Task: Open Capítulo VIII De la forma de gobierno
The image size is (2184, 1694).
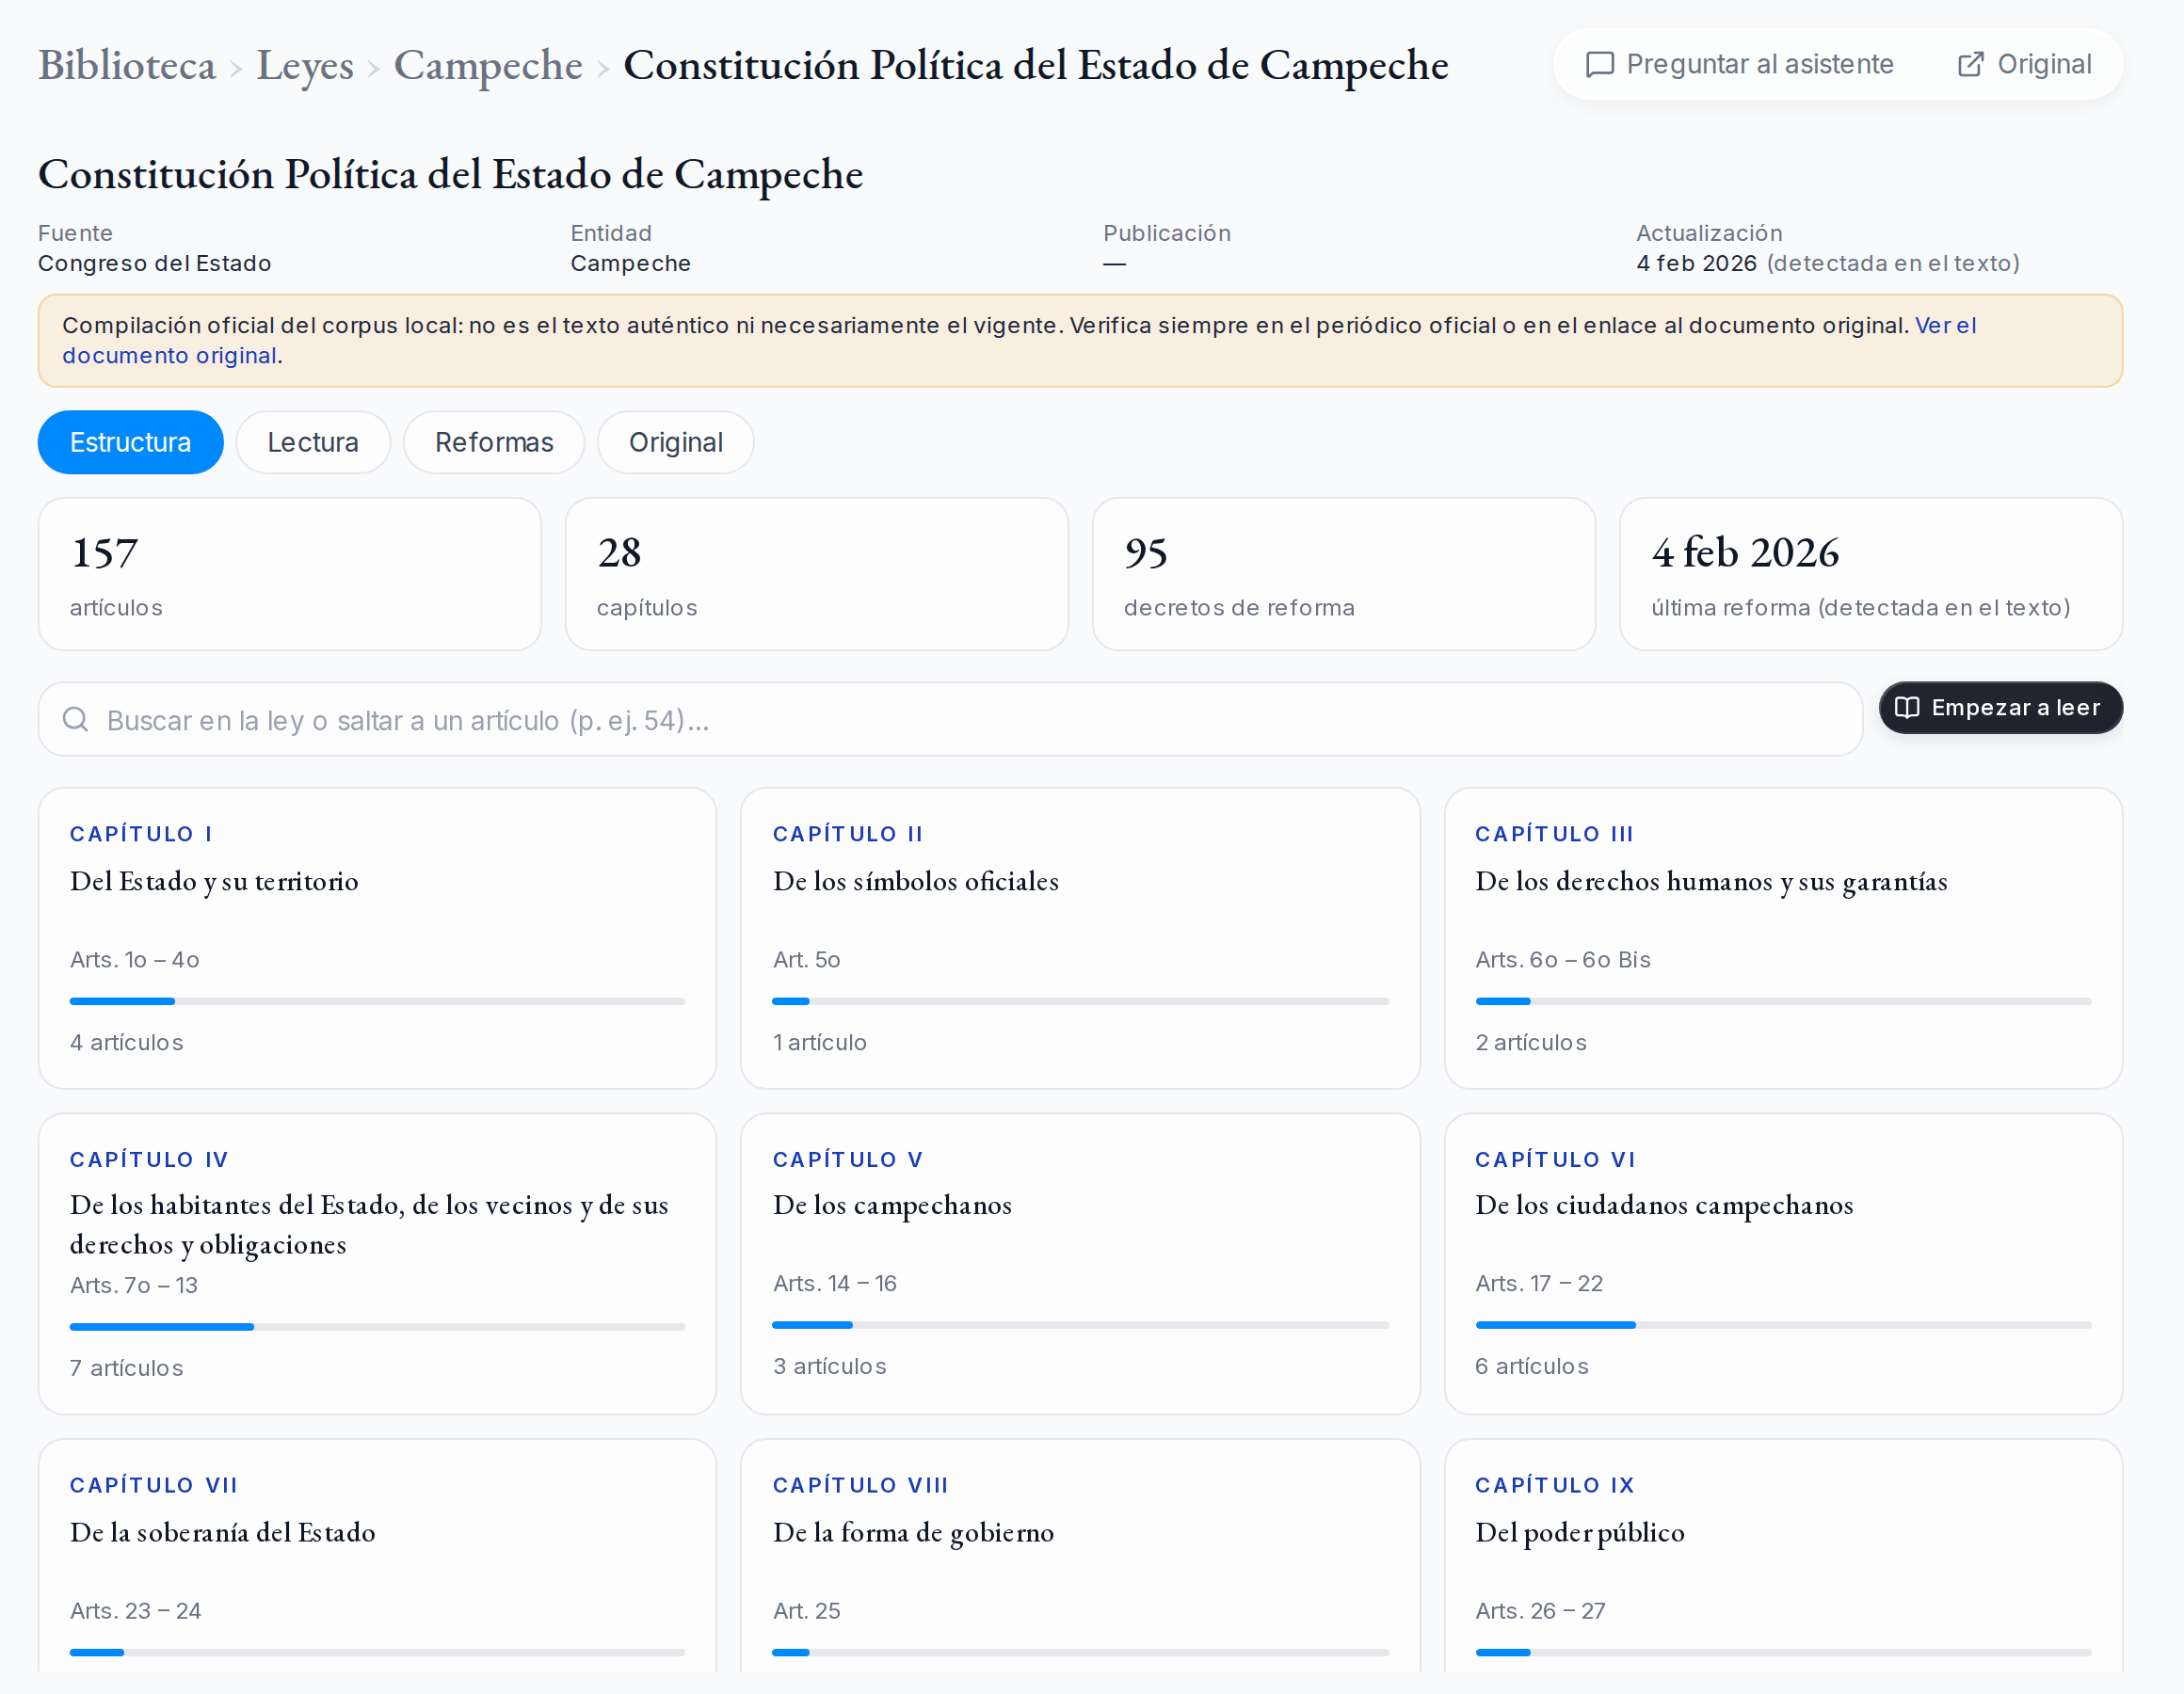Action: pyautogui.click(x=1080, y=1556)
